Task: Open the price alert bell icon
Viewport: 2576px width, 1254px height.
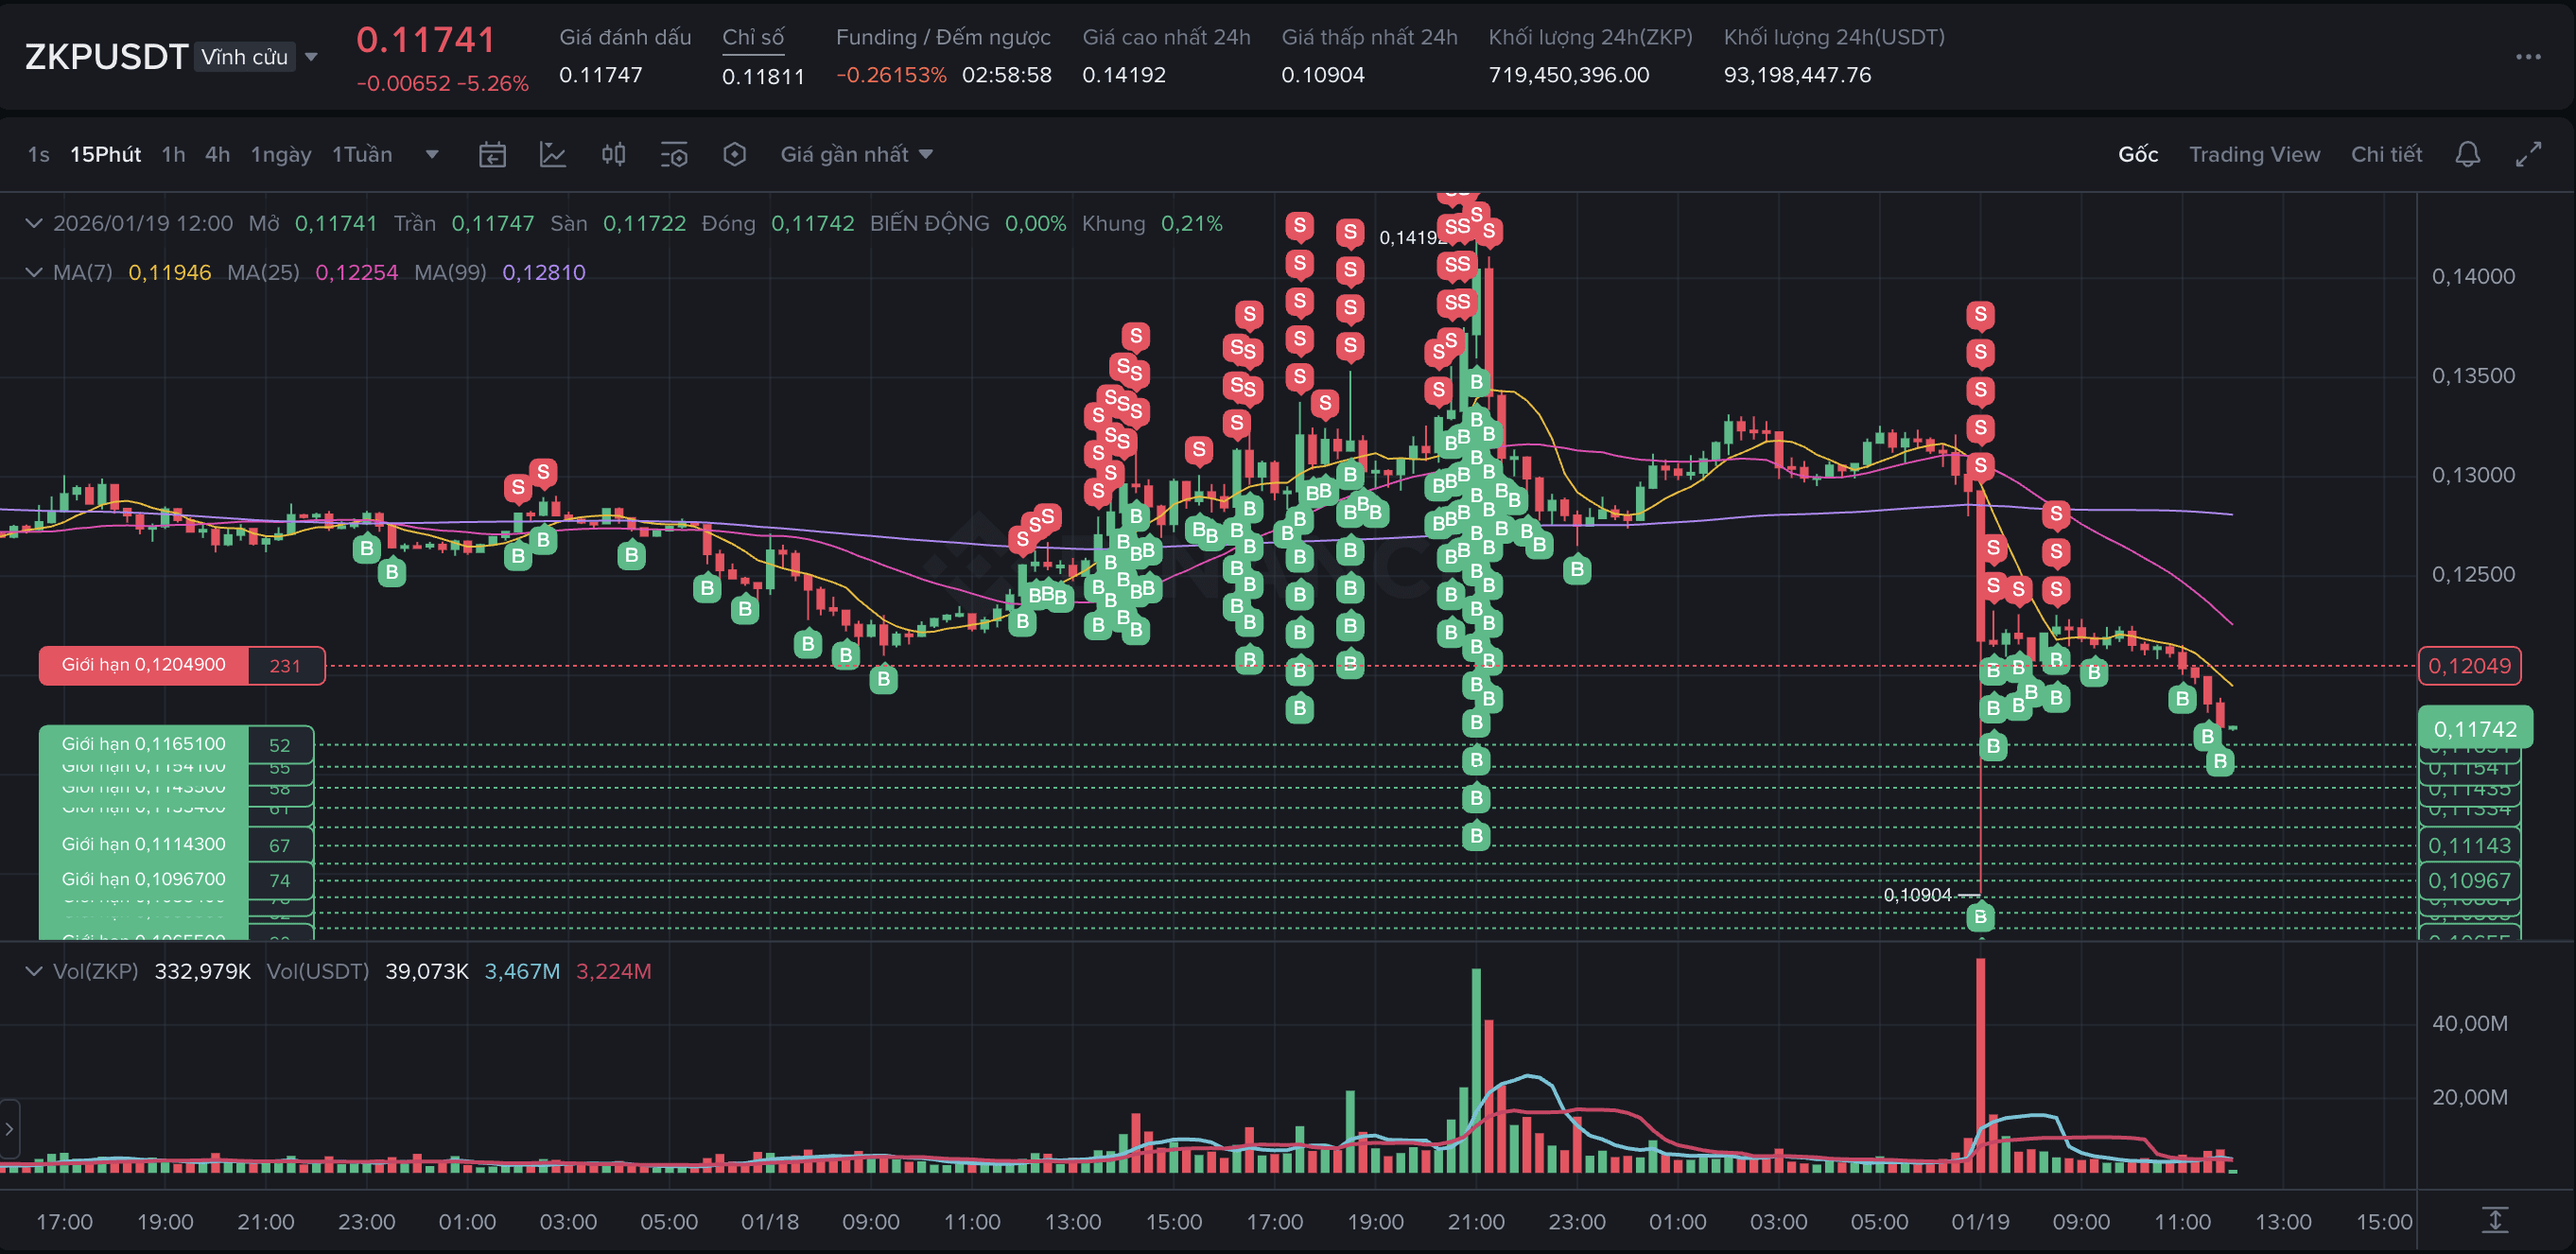Action: pos(2467,154)
